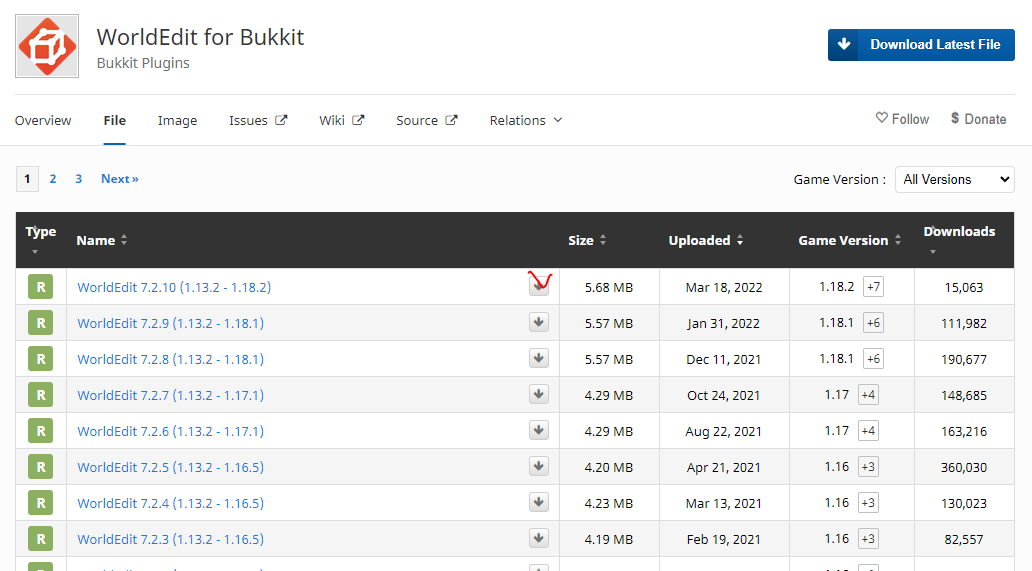This screenshot has height=571, width=1032.
Task: Expand +3 versions in the WorldEdit 7.2.4 row
Action: pos(868,503)
